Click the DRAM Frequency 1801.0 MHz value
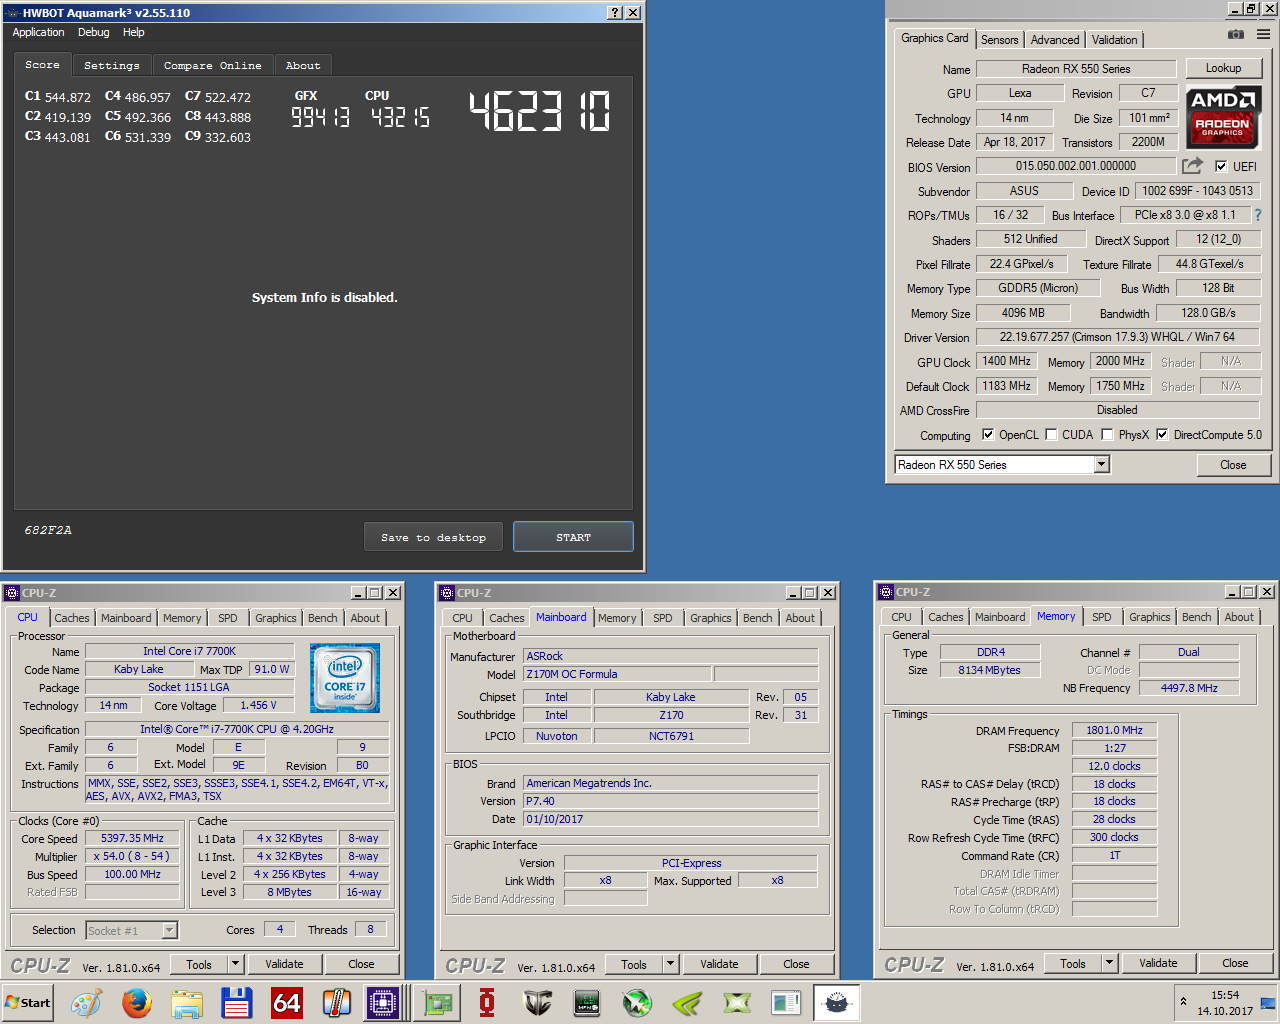This screenshot has height=1024, width=1280. tap(1114, 730)
